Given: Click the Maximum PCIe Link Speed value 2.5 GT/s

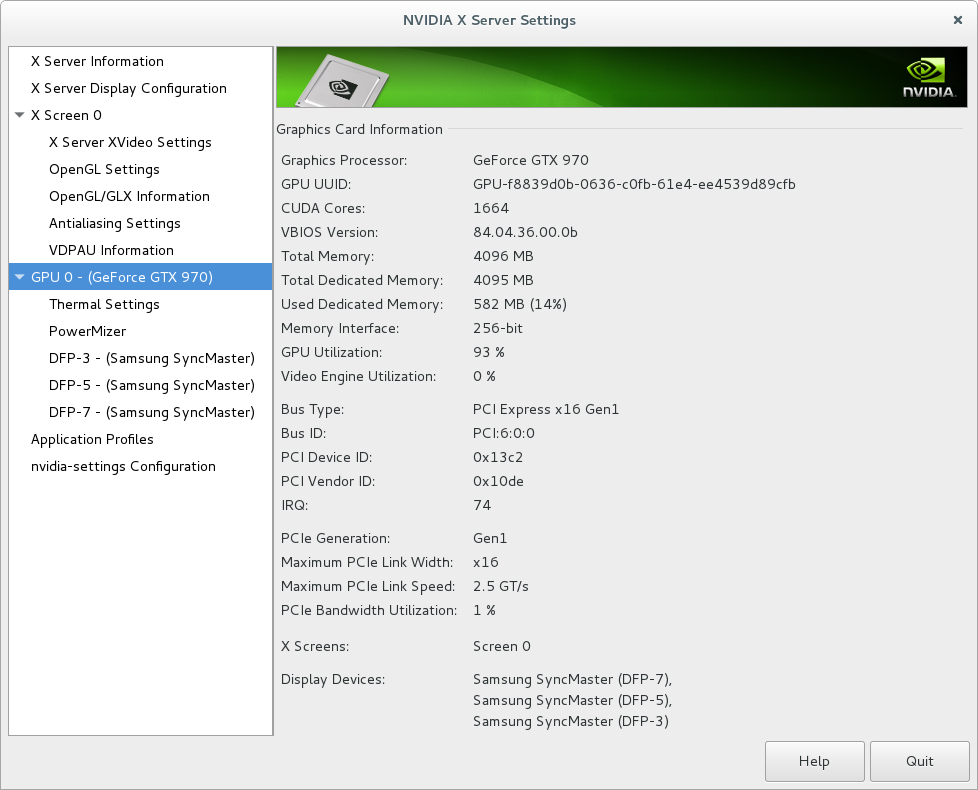Looking at the screenshot, I should coord(501,587).
